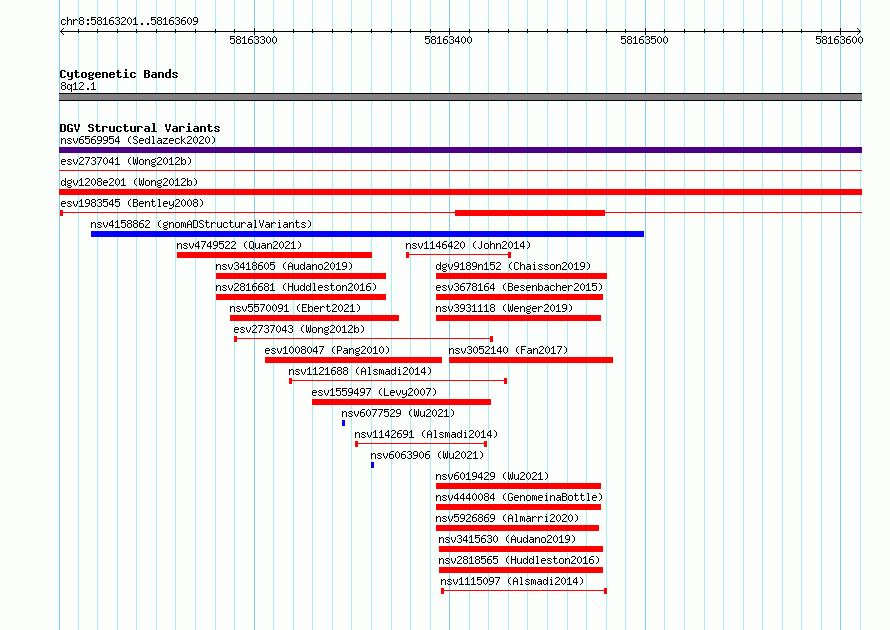Click the small blue nsv6077529 marker
Image resolution: width=890 pixels, height=630 pixels.
tap(343, 423)
